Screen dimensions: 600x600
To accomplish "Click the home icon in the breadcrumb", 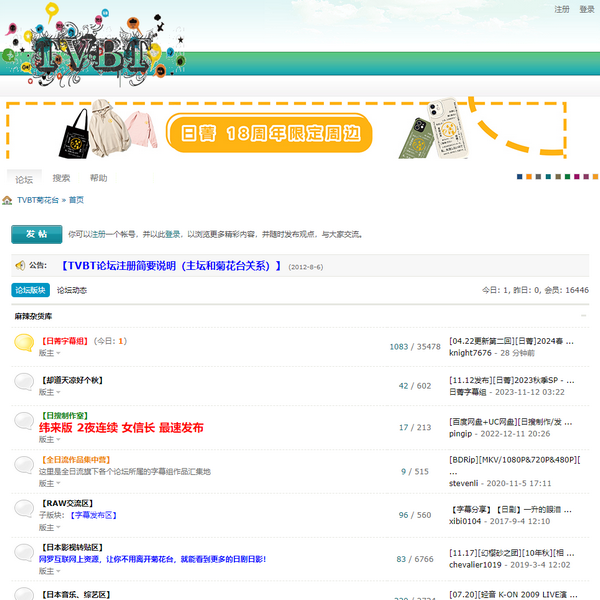I will click(x=7, y=200).
